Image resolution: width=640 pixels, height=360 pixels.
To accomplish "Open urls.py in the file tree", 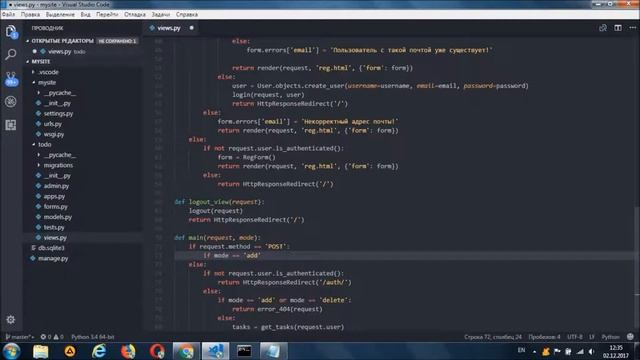I will pos(53,124).
